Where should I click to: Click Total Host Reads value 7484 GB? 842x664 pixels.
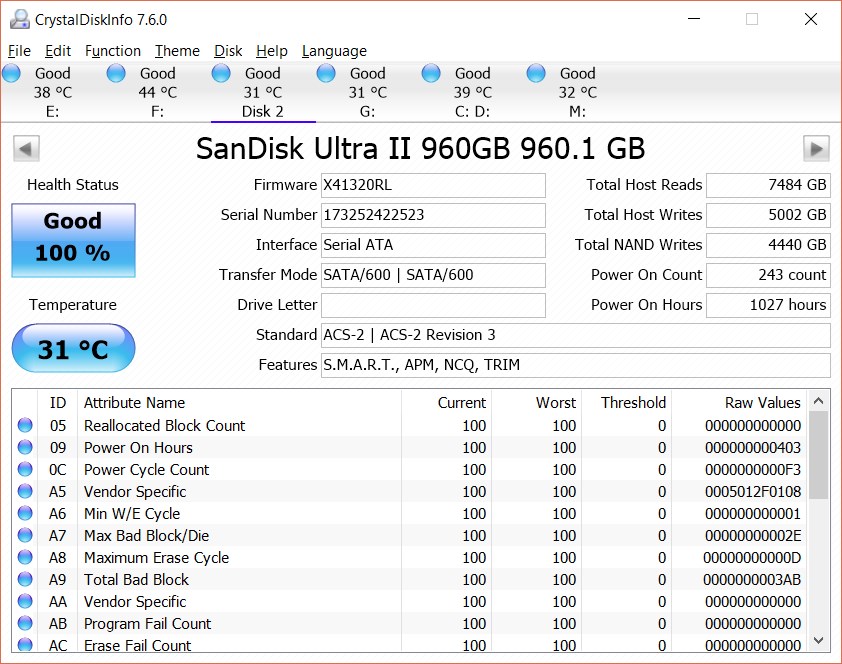[x=768, y=185]
